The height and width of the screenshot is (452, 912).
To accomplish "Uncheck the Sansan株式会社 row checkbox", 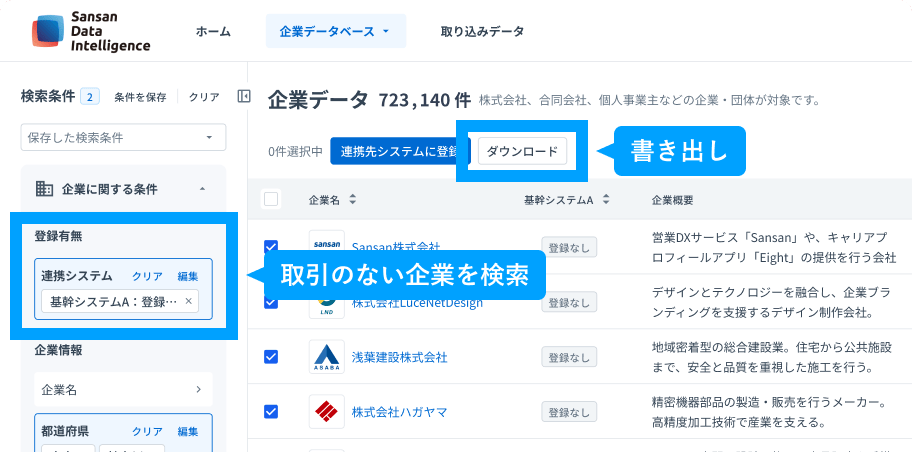I will pyautogui.click(x=271, y=247).
